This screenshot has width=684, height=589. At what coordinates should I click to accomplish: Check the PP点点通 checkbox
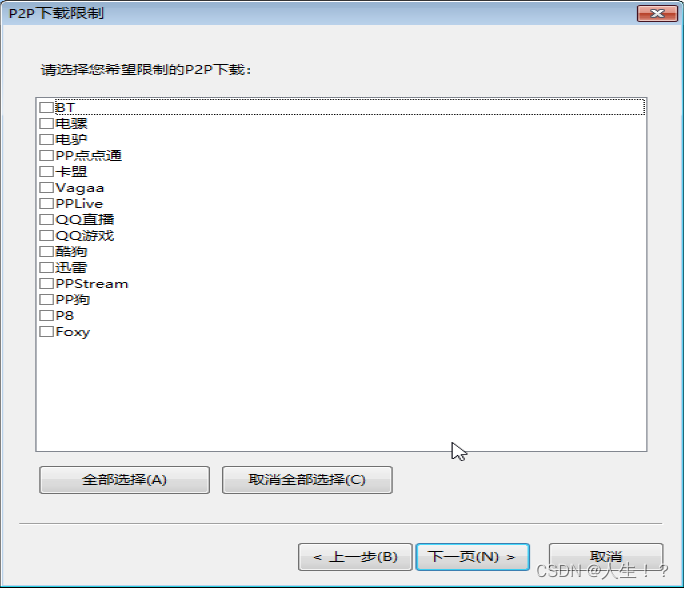point(46,155)
